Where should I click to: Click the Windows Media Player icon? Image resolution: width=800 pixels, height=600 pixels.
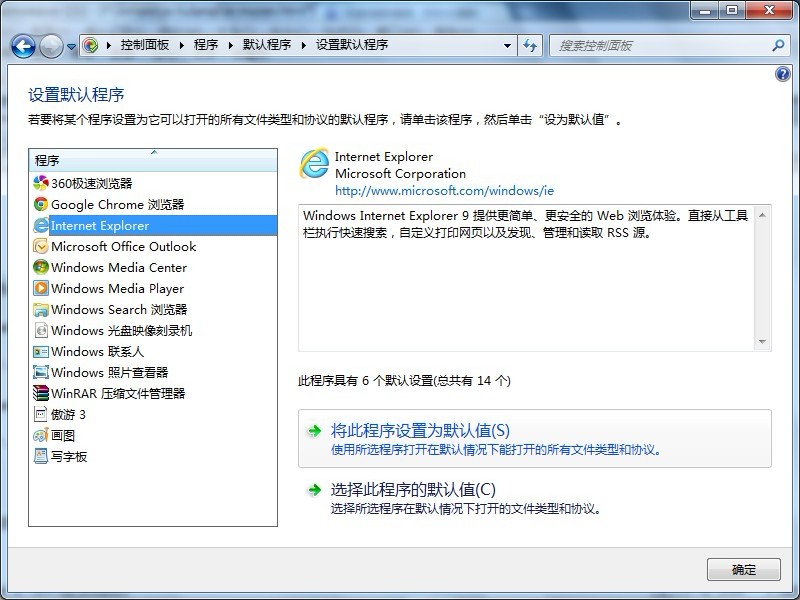(41, 288)
